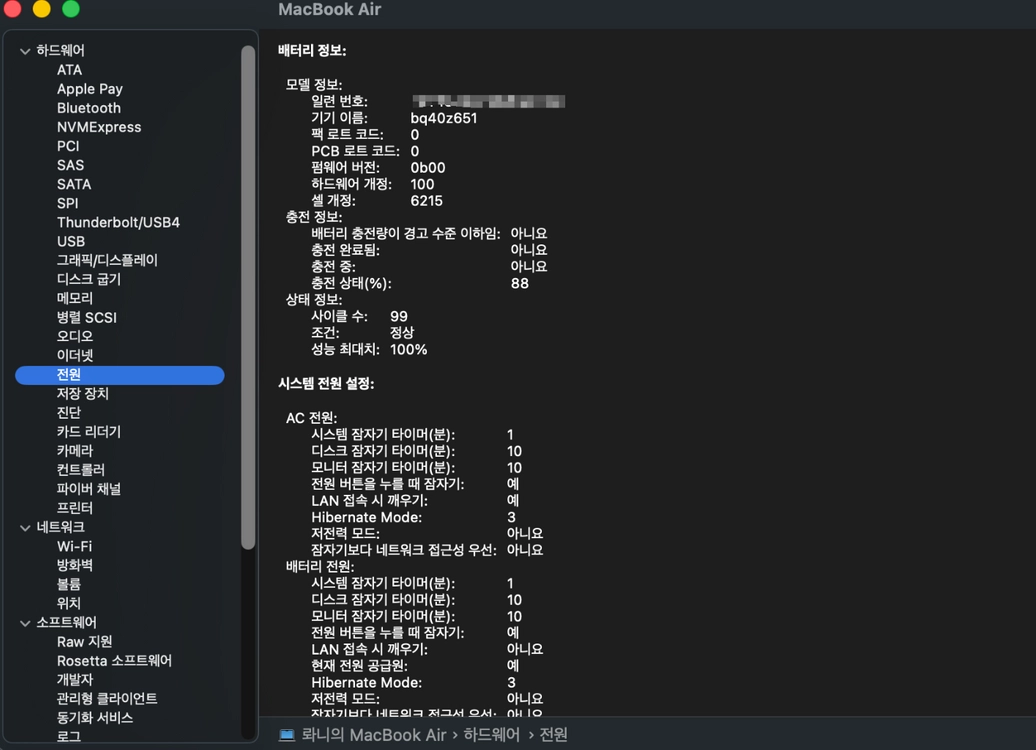Select 관리형 클라이언트 in sidebar
Image resolution: width=1036 pixels, height=750 pixels.
pos(107,699)
